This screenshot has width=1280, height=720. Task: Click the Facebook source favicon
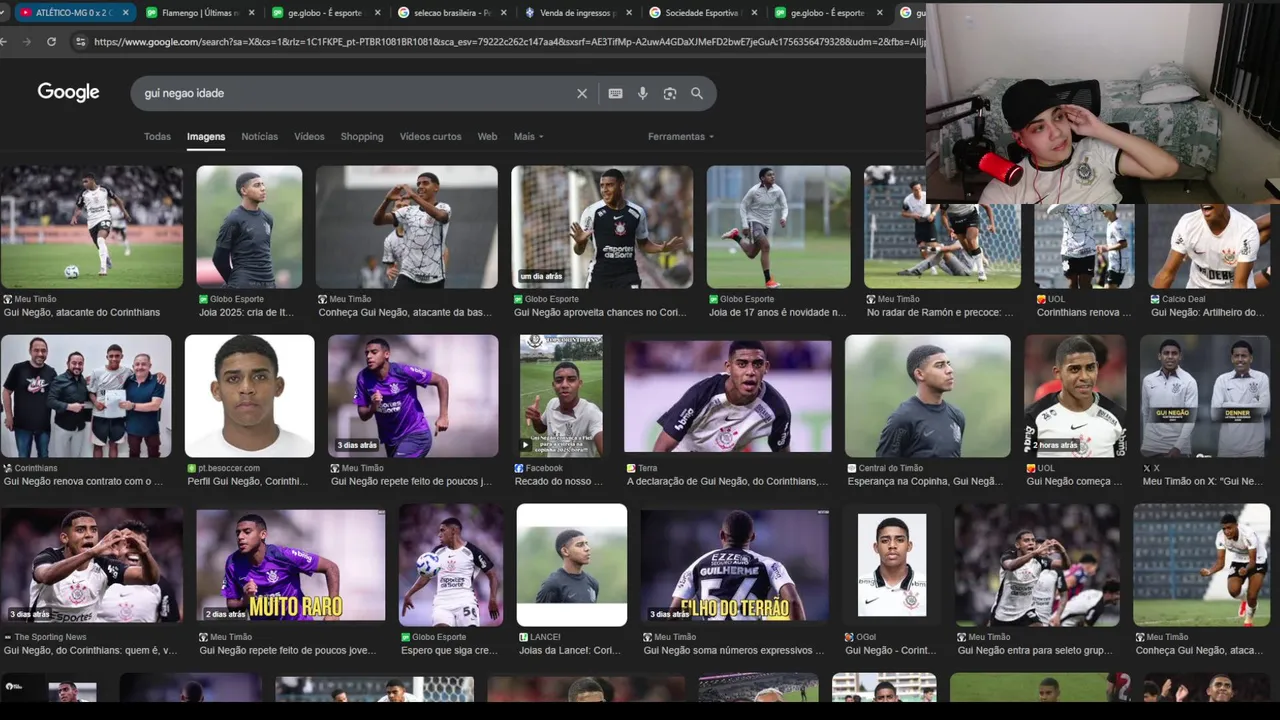(519, 468)
